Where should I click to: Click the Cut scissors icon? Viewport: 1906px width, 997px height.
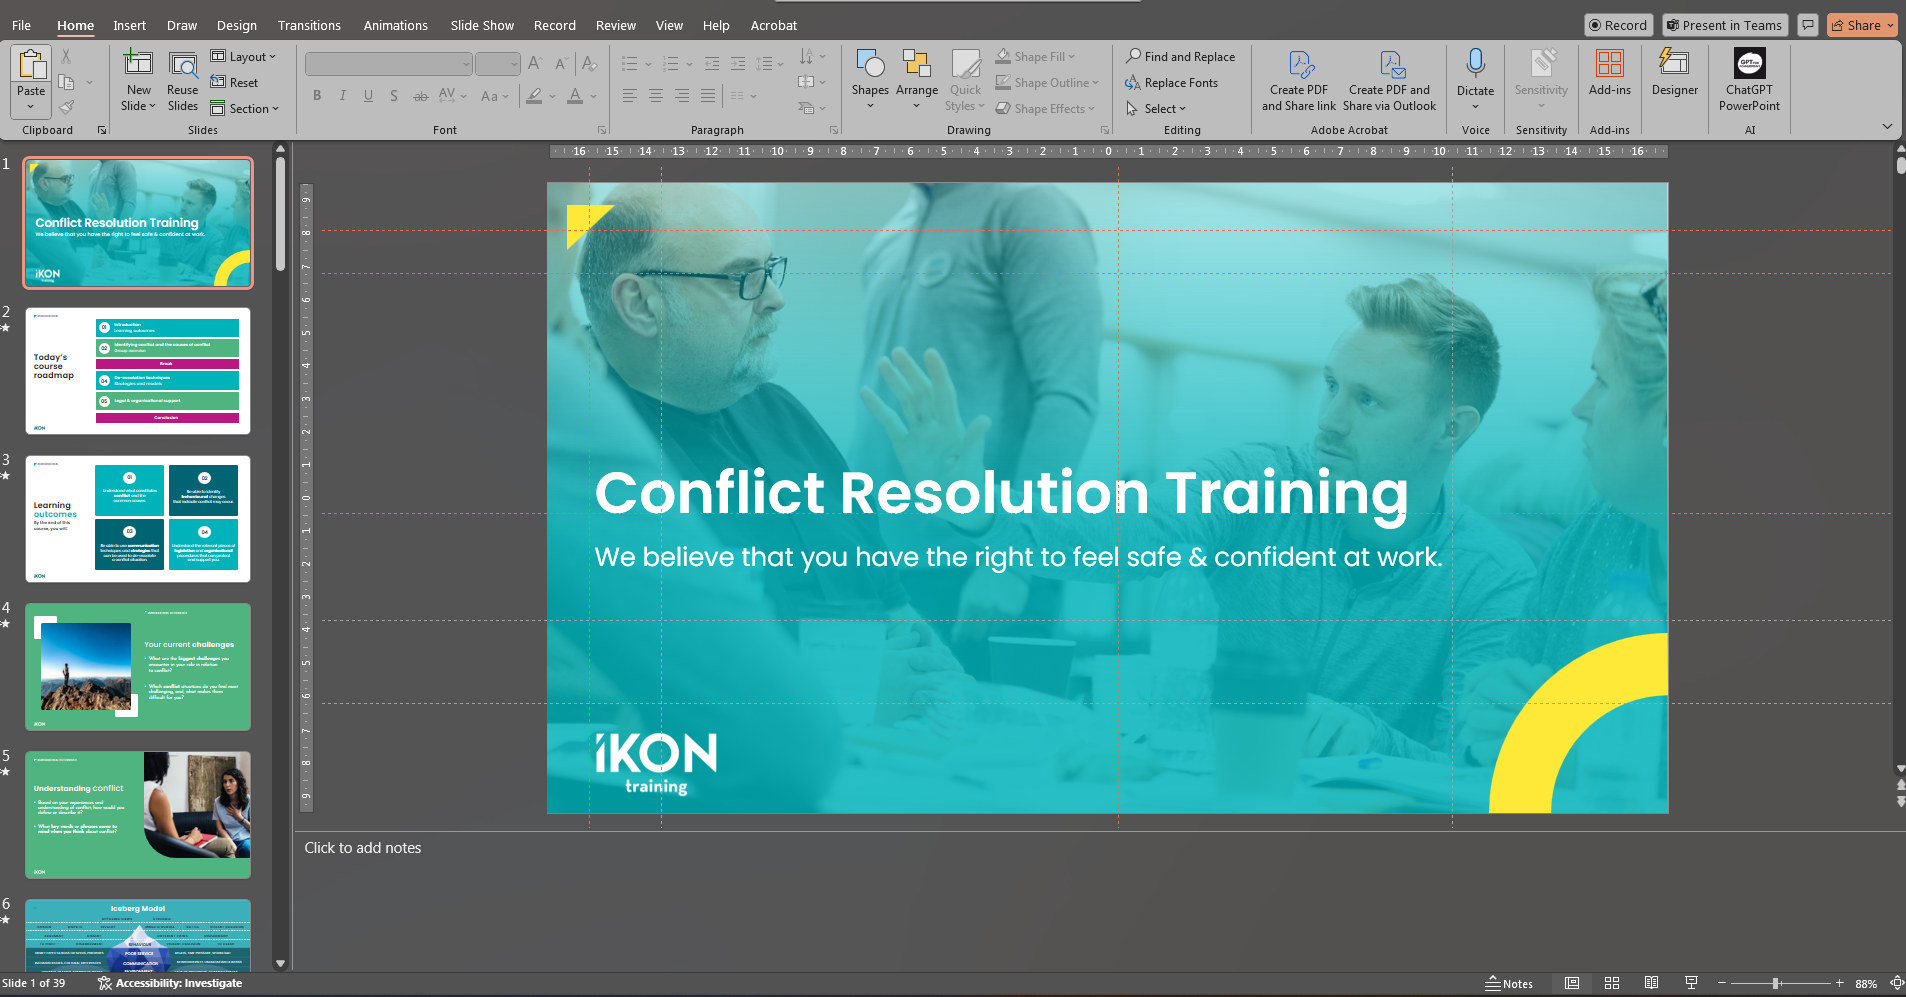pyautogui.click(x=66, y=57)
